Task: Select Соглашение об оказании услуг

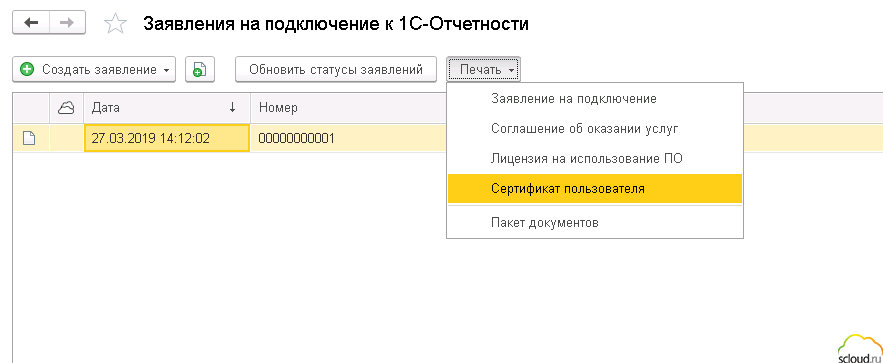Action: click(595, 128)
